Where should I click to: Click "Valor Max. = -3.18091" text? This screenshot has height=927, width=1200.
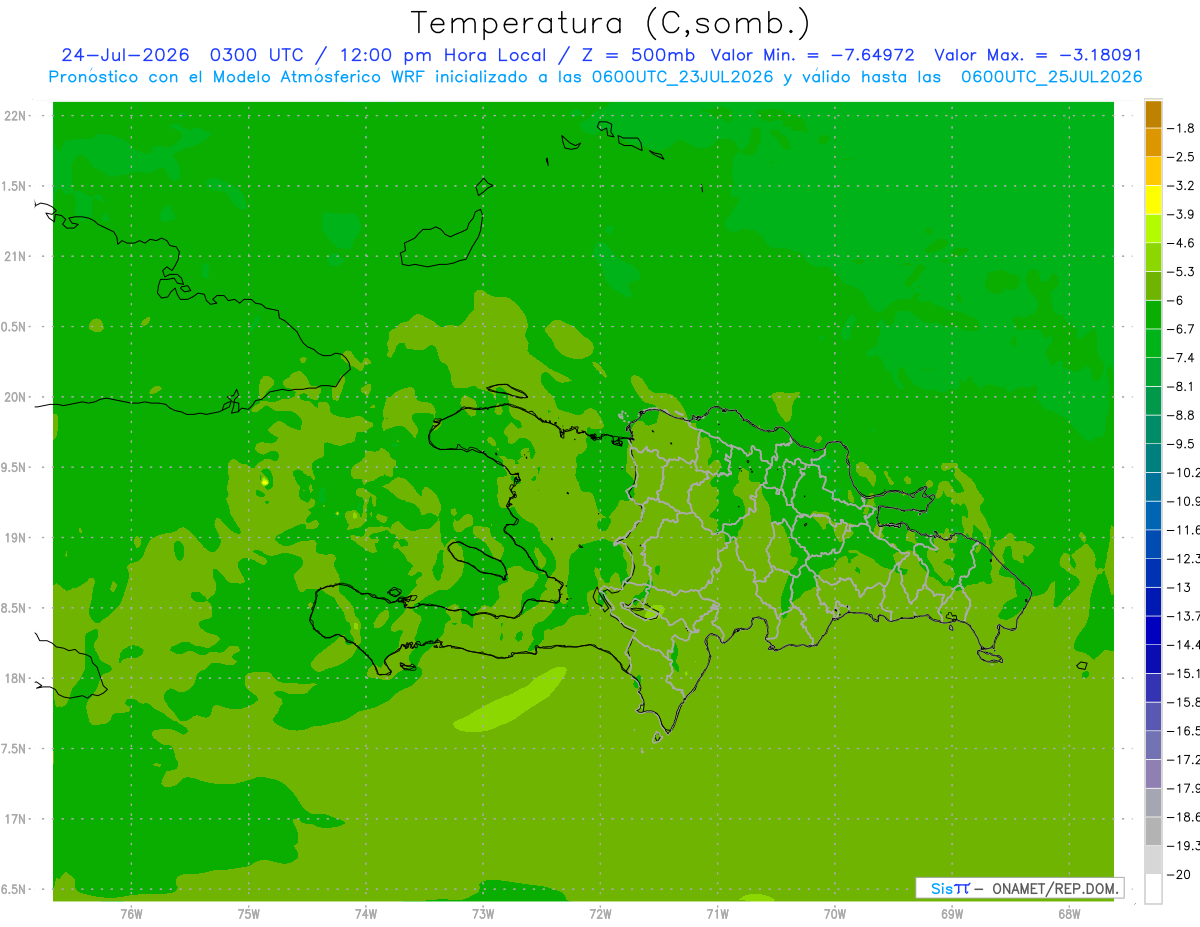coord(1038,55)
